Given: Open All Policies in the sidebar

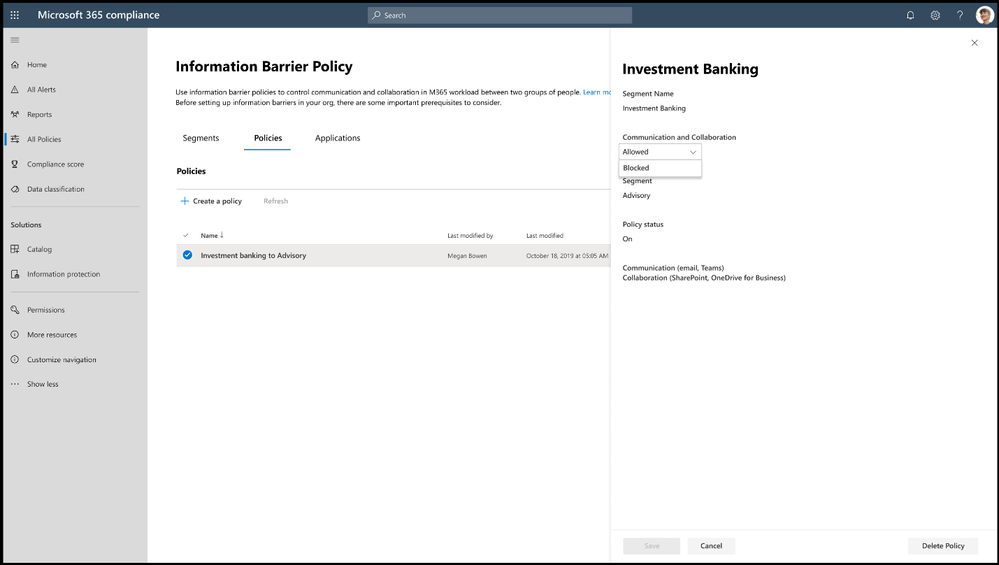Looking at the screenshot, I should click(44, 139).
